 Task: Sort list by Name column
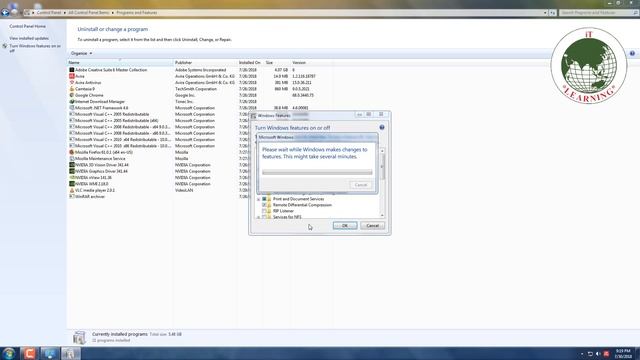pyautogui.click(x=120, y=63)
